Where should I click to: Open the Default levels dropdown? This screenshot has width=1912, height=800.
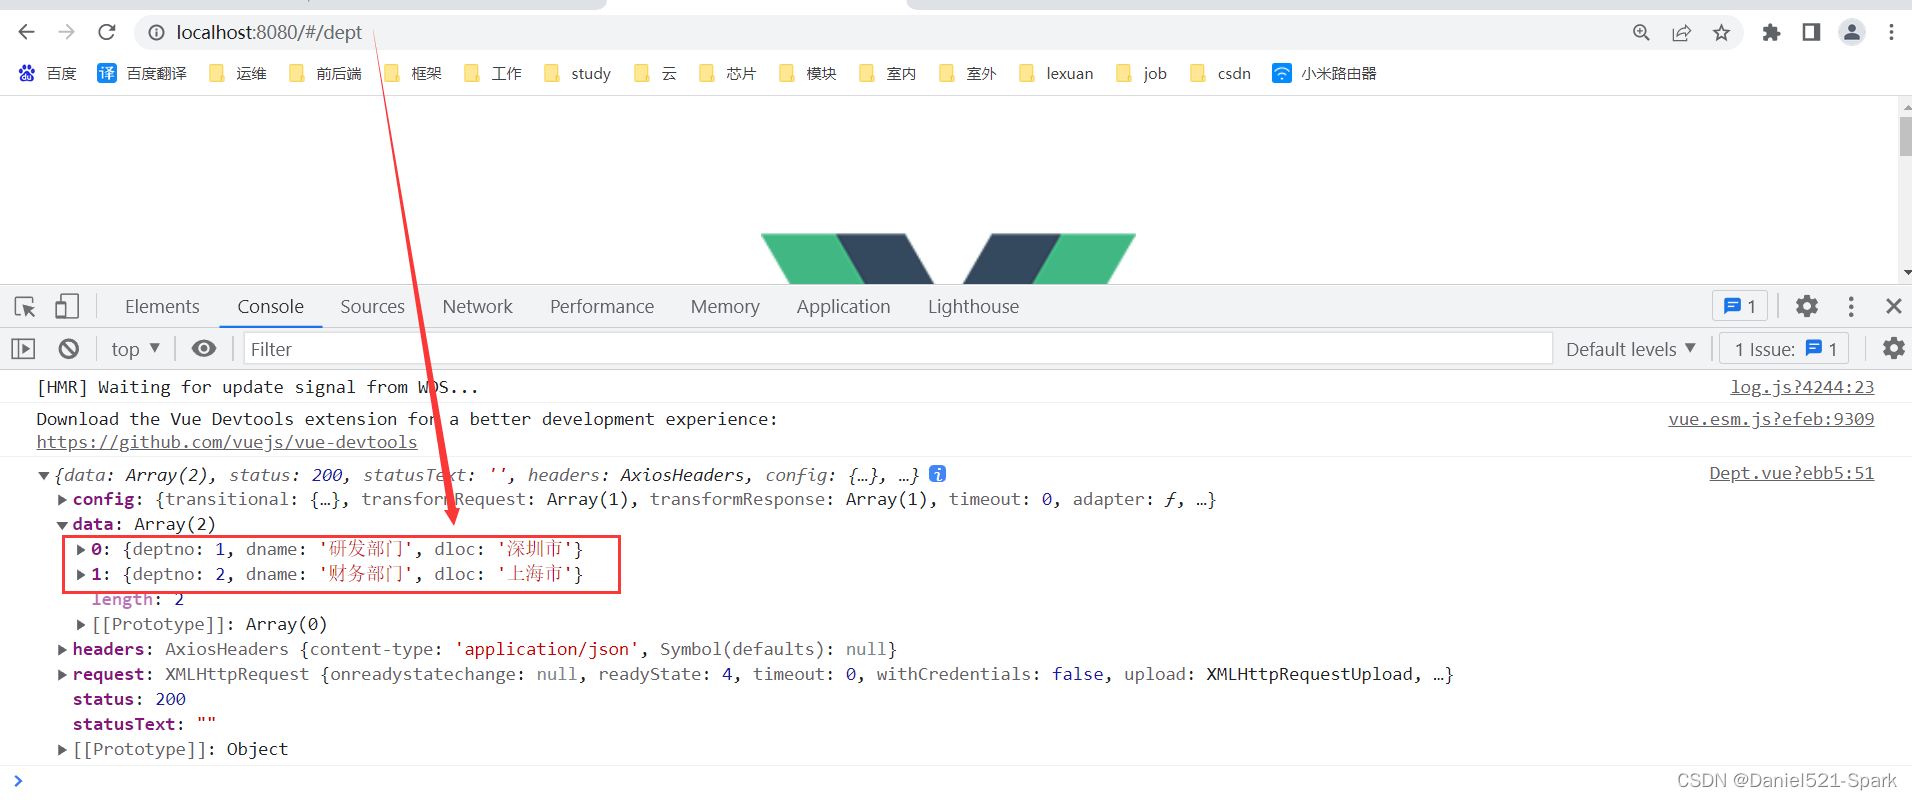tap(1631, 349)
